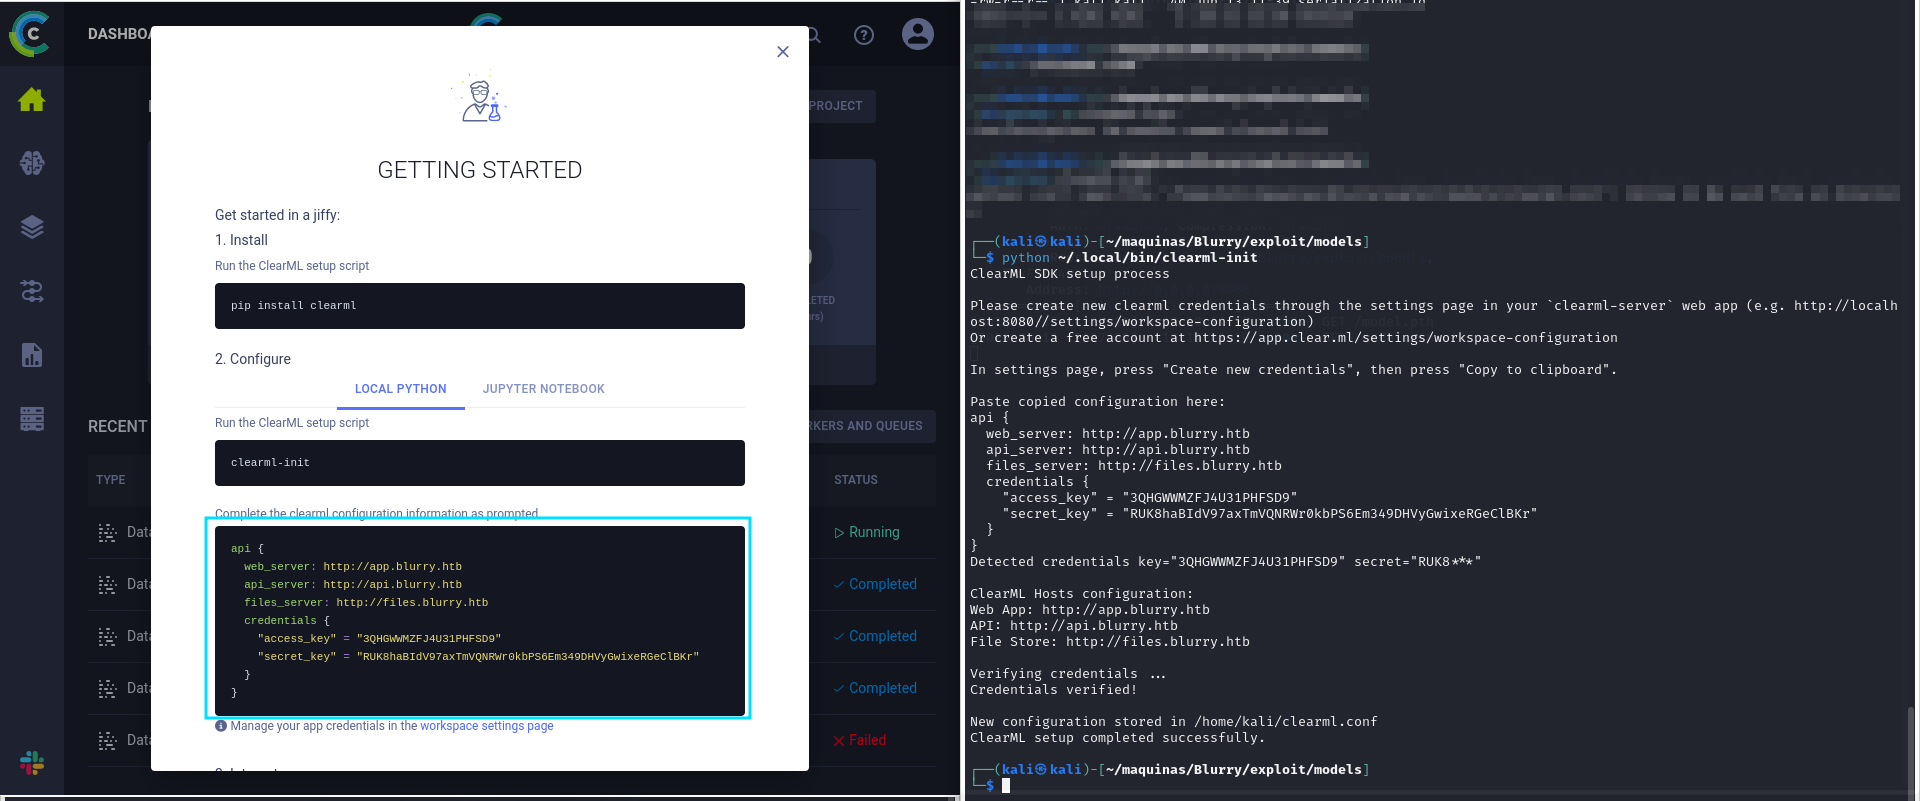Open the Workers and Queues server icon
The height and width of the screenshot is (801, 1920).
point(32,419)
